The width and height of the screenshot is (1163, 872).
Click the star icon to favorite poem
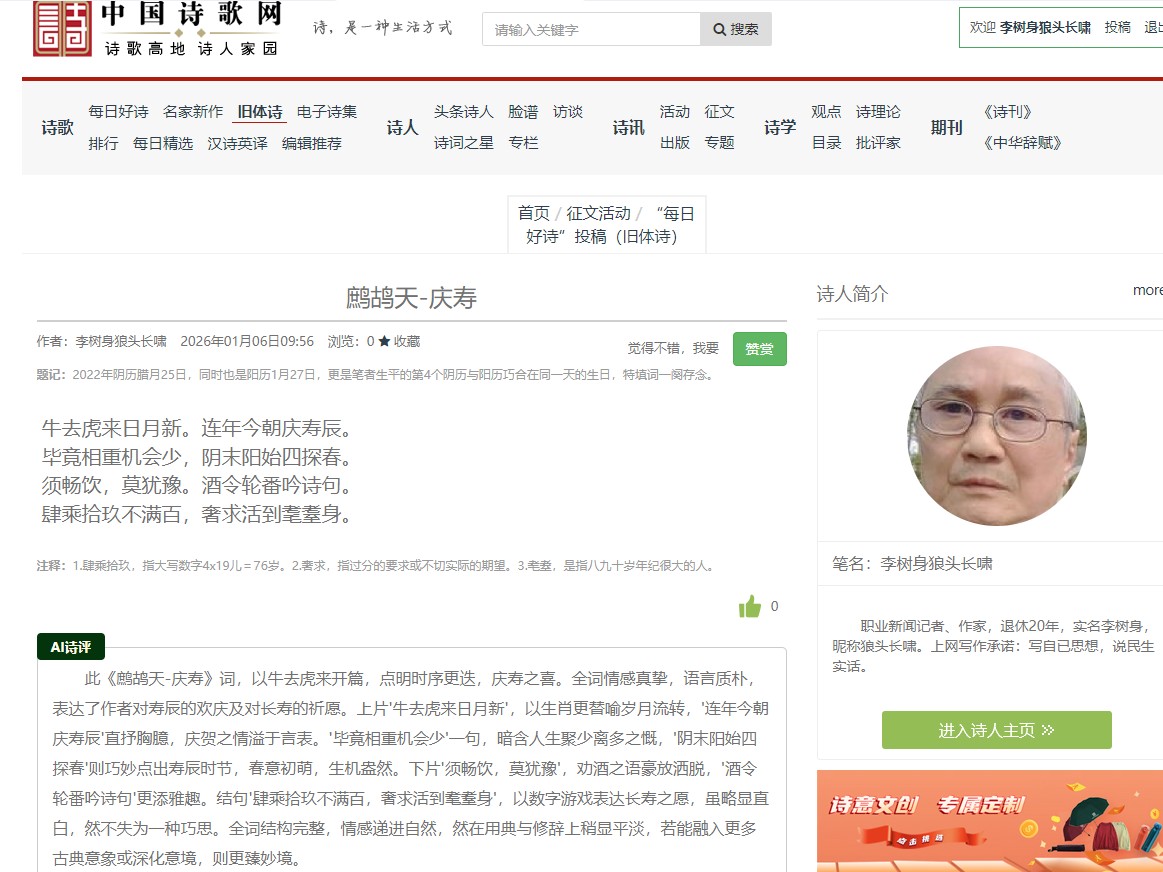[x=385, y=342]
